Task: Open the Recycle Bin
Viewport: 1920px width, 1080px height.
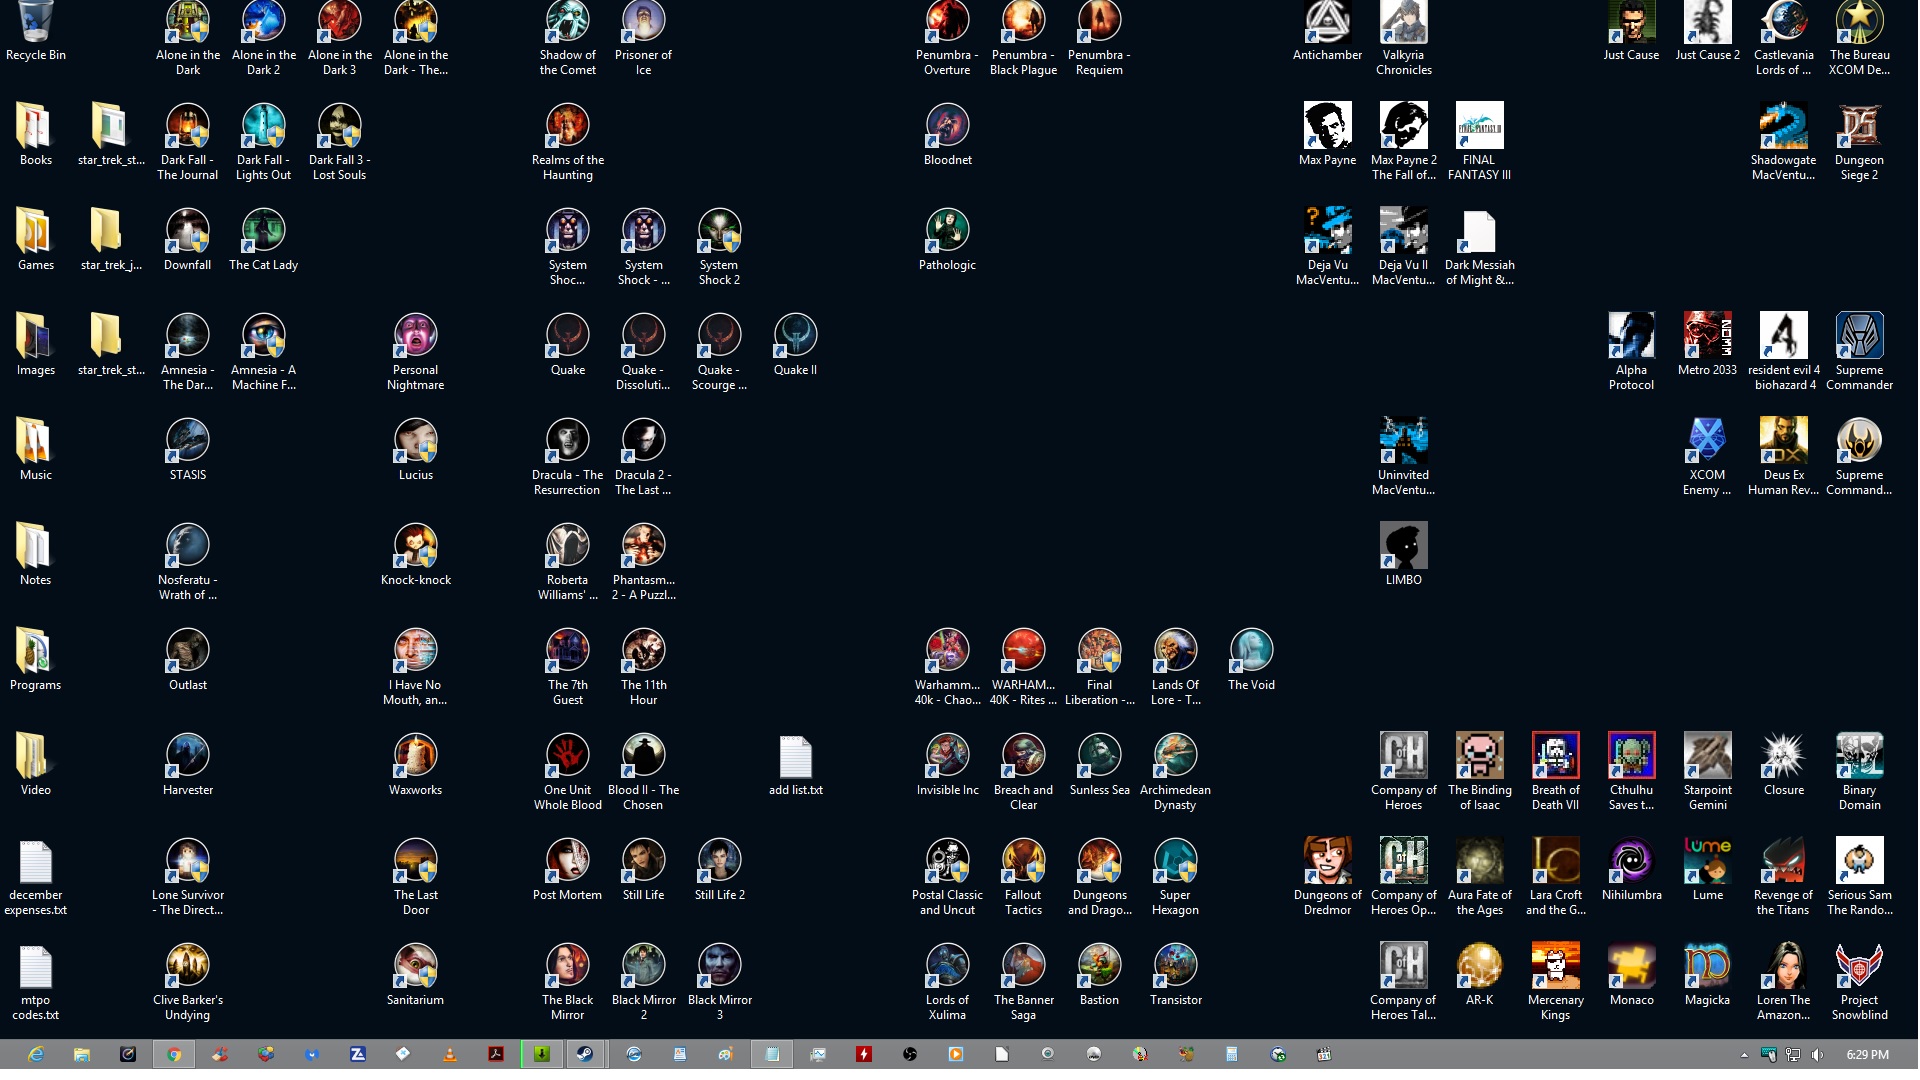Action: (x=35, y=30)
